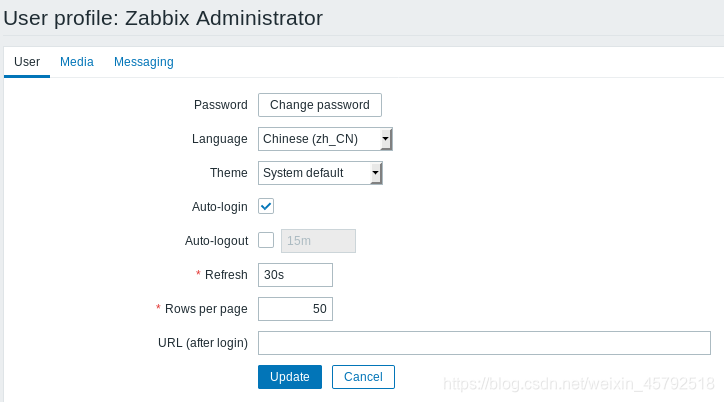The height and width of the screenshot is (402, 724).
Task: Enable the Auto-logout checkbox
Action: click(x=266, y=240)
